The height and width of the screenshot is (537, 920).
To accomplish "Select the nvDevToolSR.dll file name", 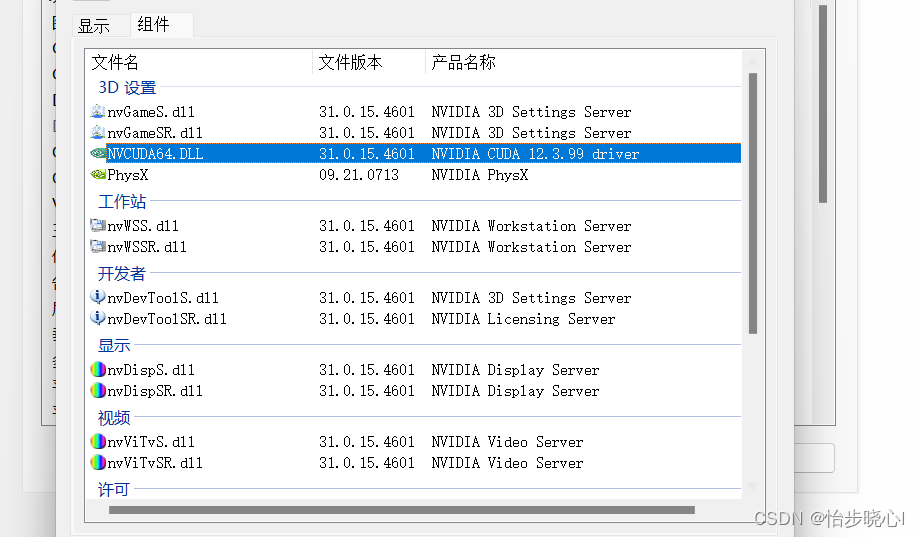I will pyautogui.click(x=167, y=319).
